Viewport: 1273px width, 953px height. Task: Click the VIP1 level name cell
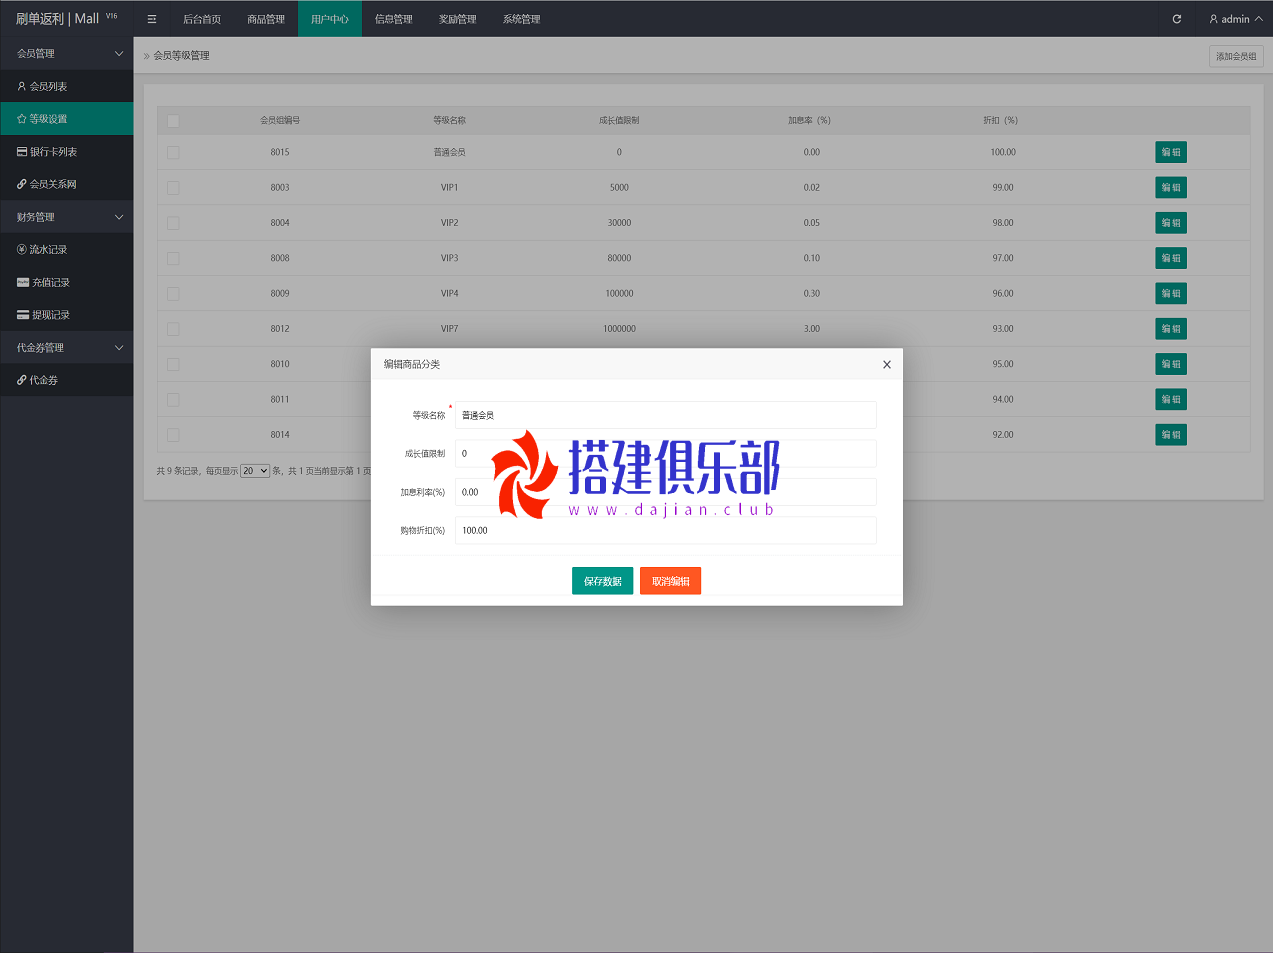click(x=450, y=188)
